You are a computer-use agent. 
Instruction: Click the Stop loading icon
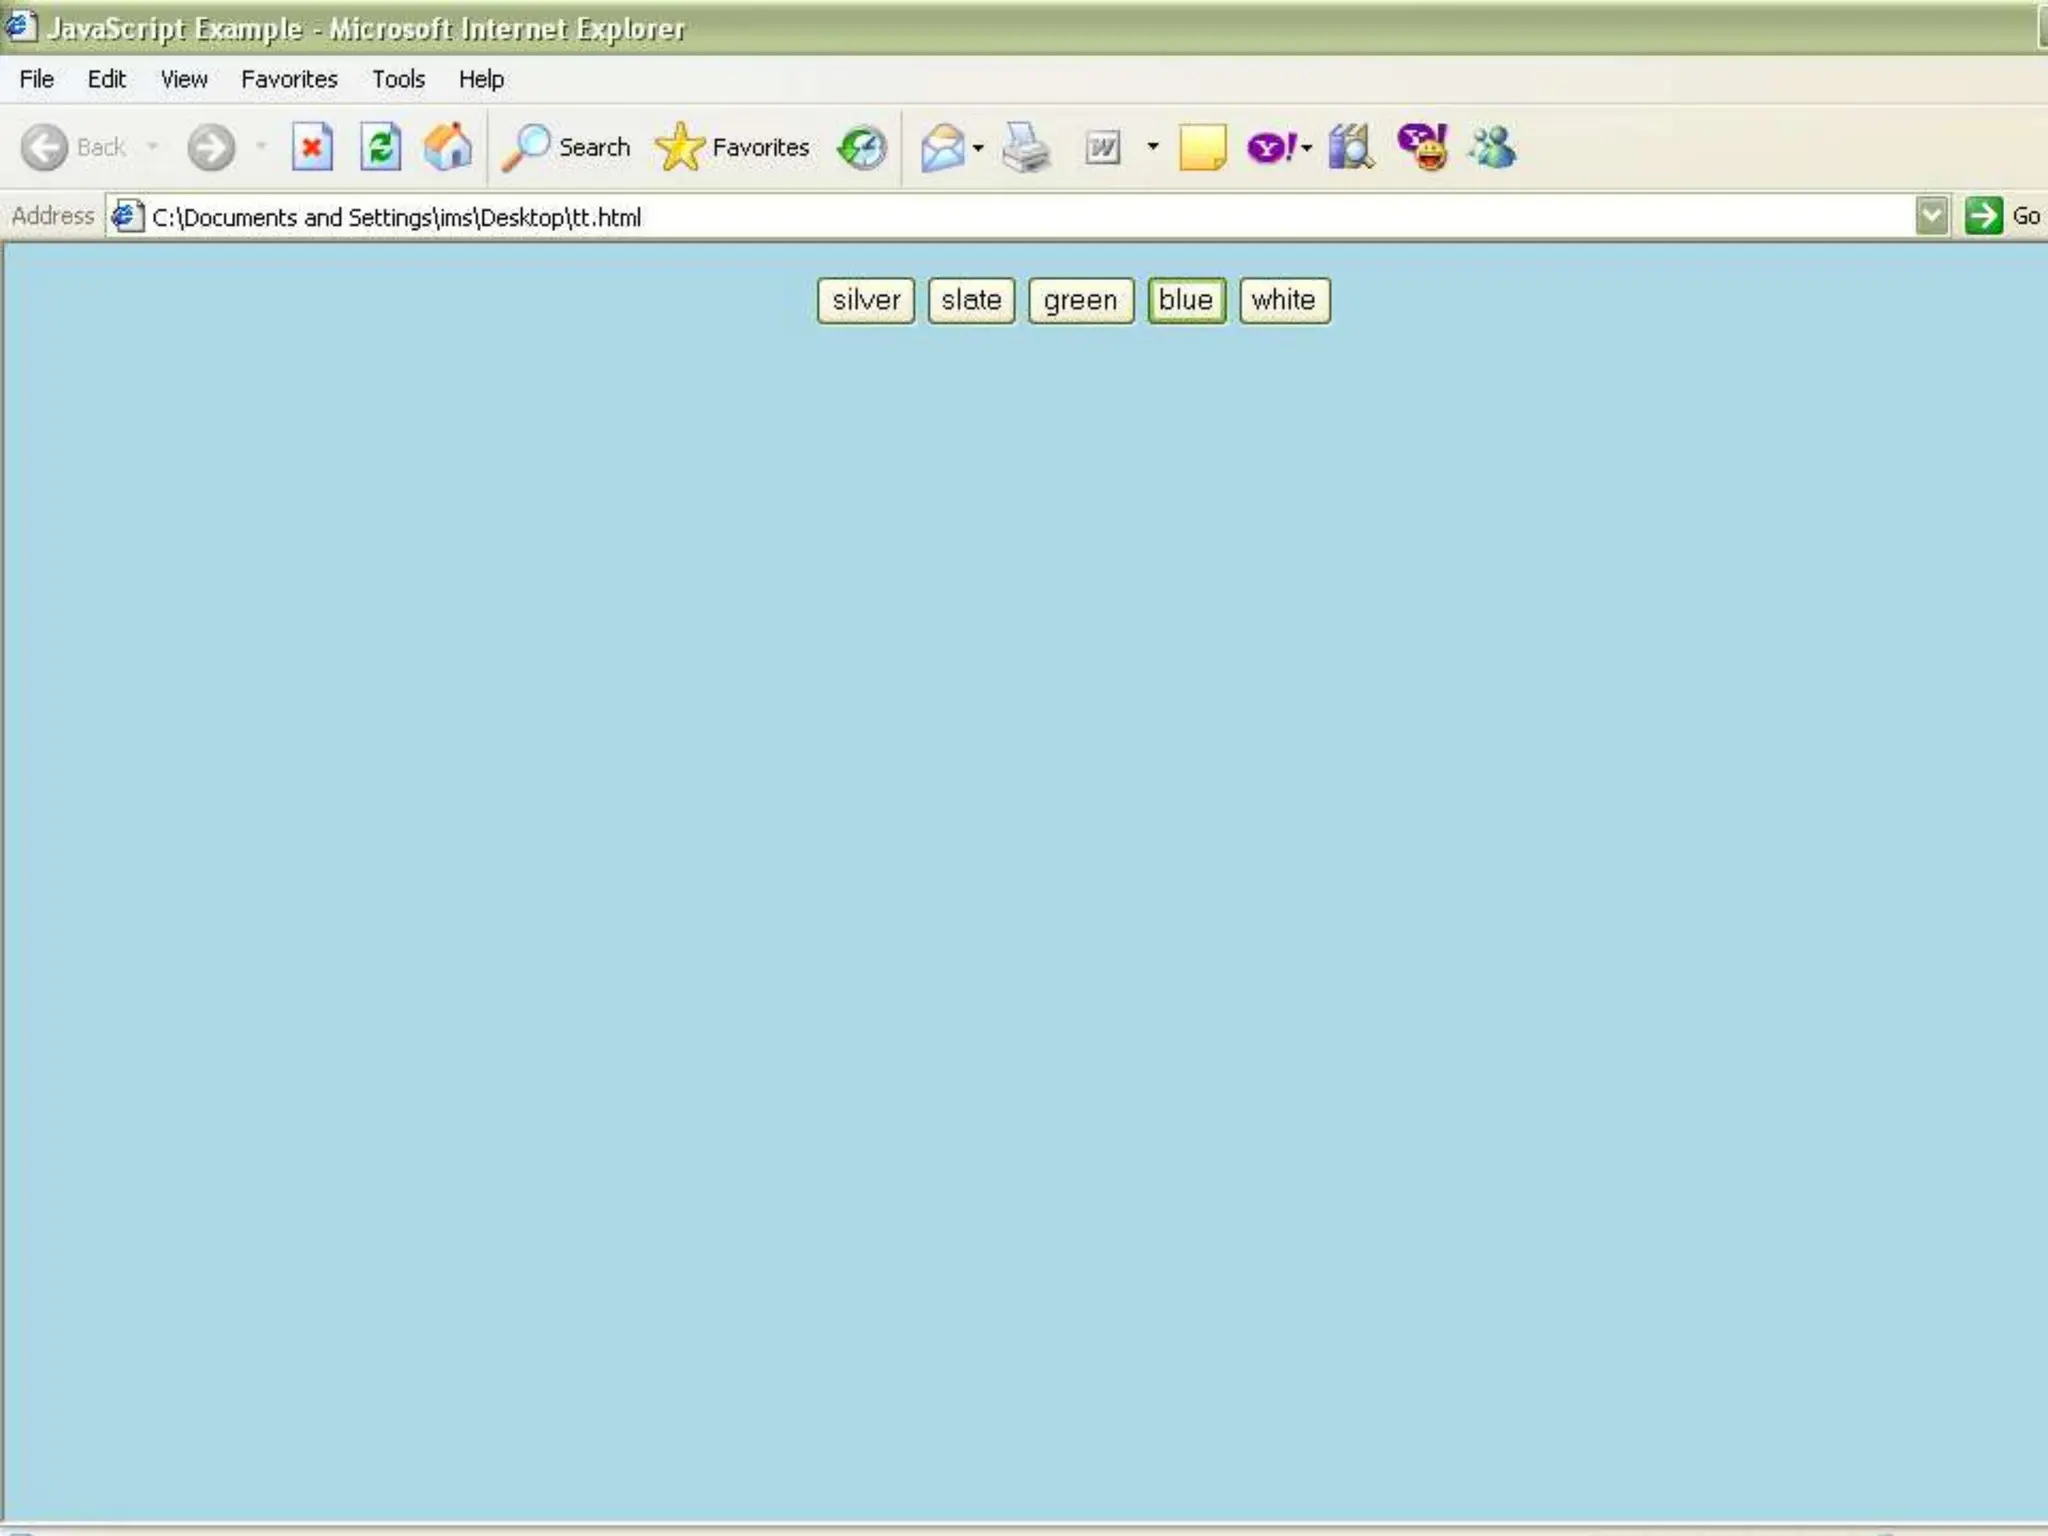pos(312,148)
